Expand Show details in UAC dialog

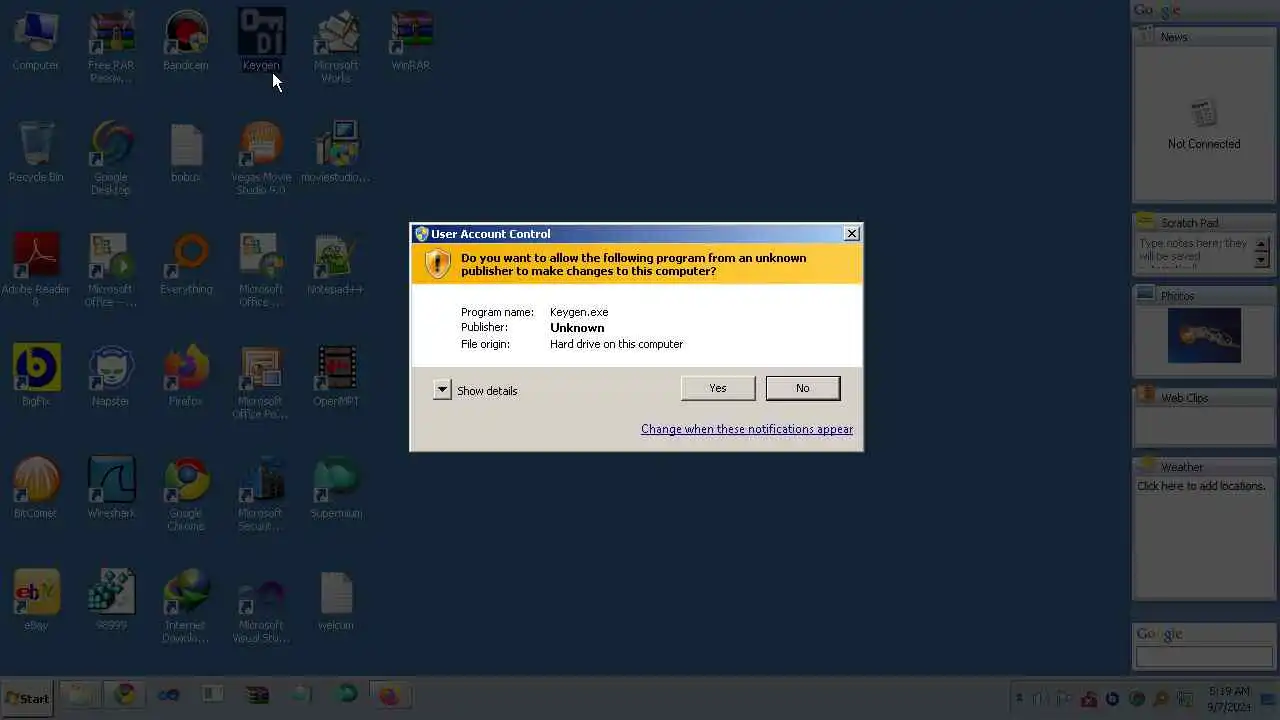[476, 390]
